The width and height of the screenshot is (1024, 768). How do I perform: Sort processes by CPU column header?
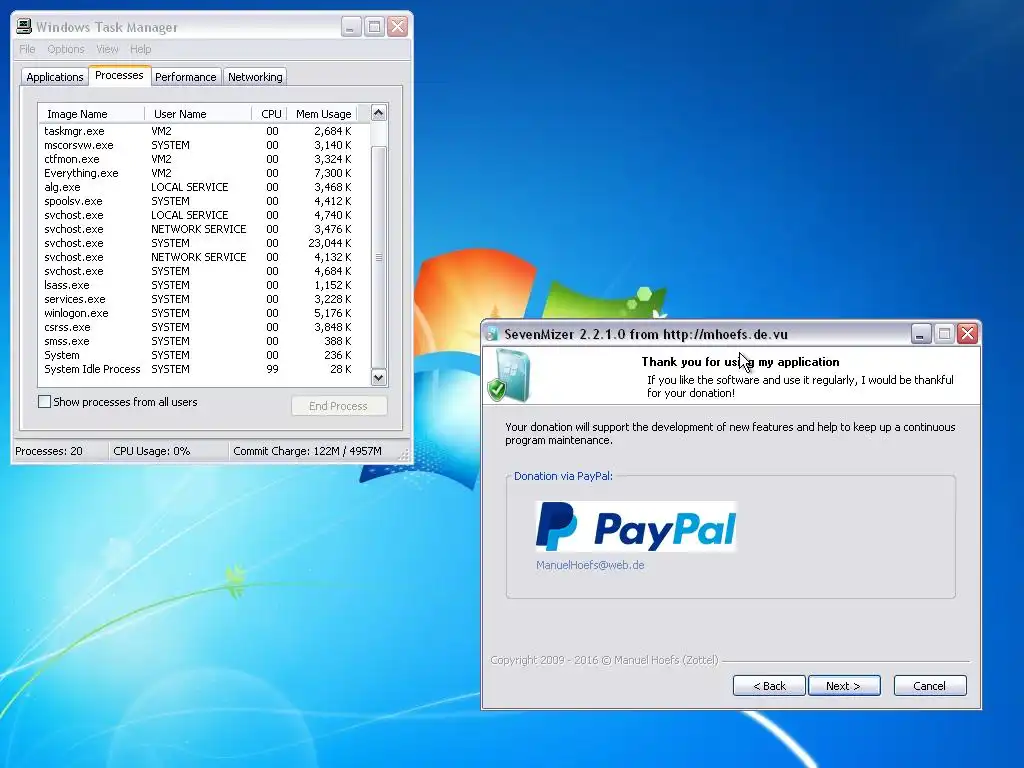click(x=269, y=114)
